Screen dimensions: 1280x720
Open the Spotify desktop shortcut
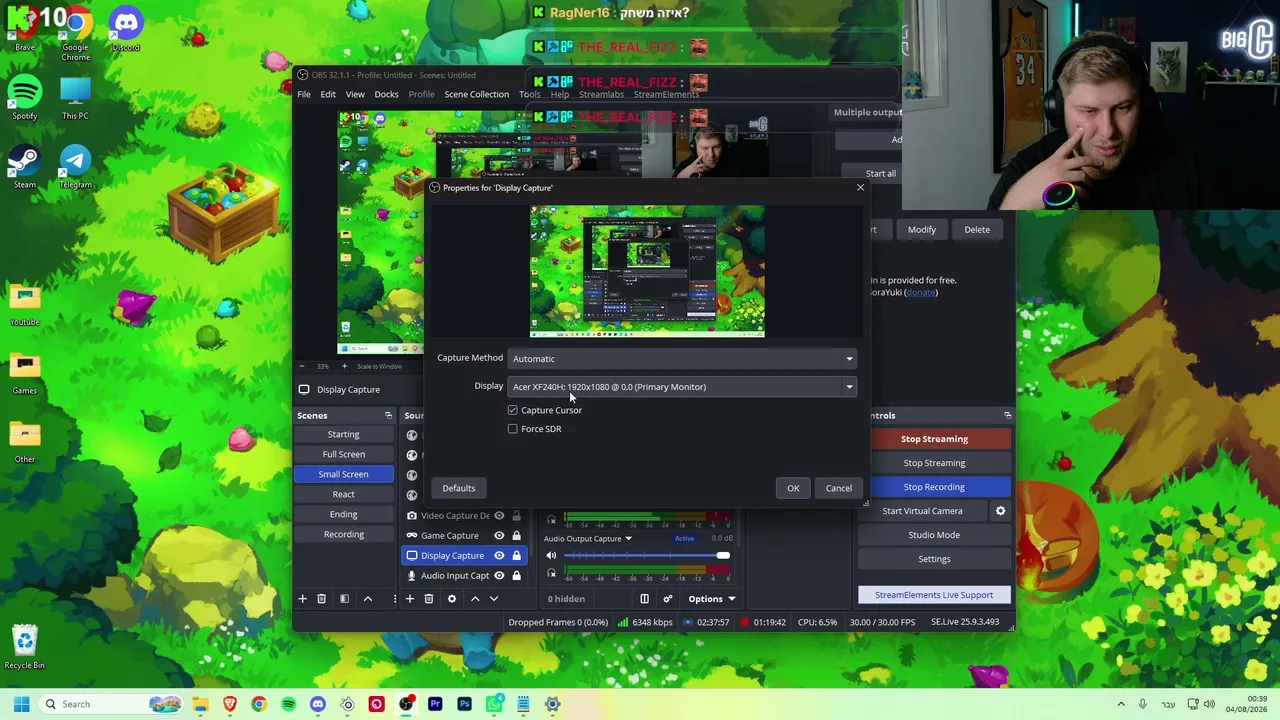click(x=24, y=98)
